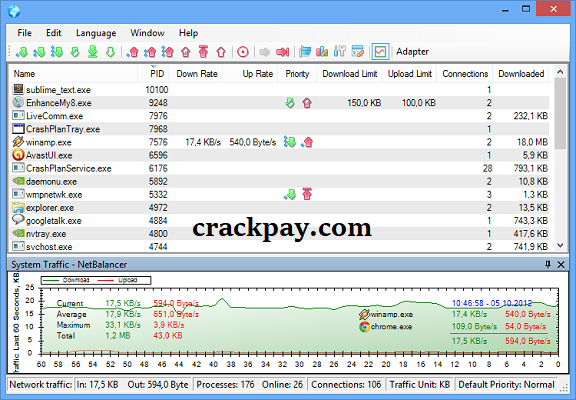The height and width of the screenshot is (400, 576).
Task: Open the Language menu
Action: (96, 33)
